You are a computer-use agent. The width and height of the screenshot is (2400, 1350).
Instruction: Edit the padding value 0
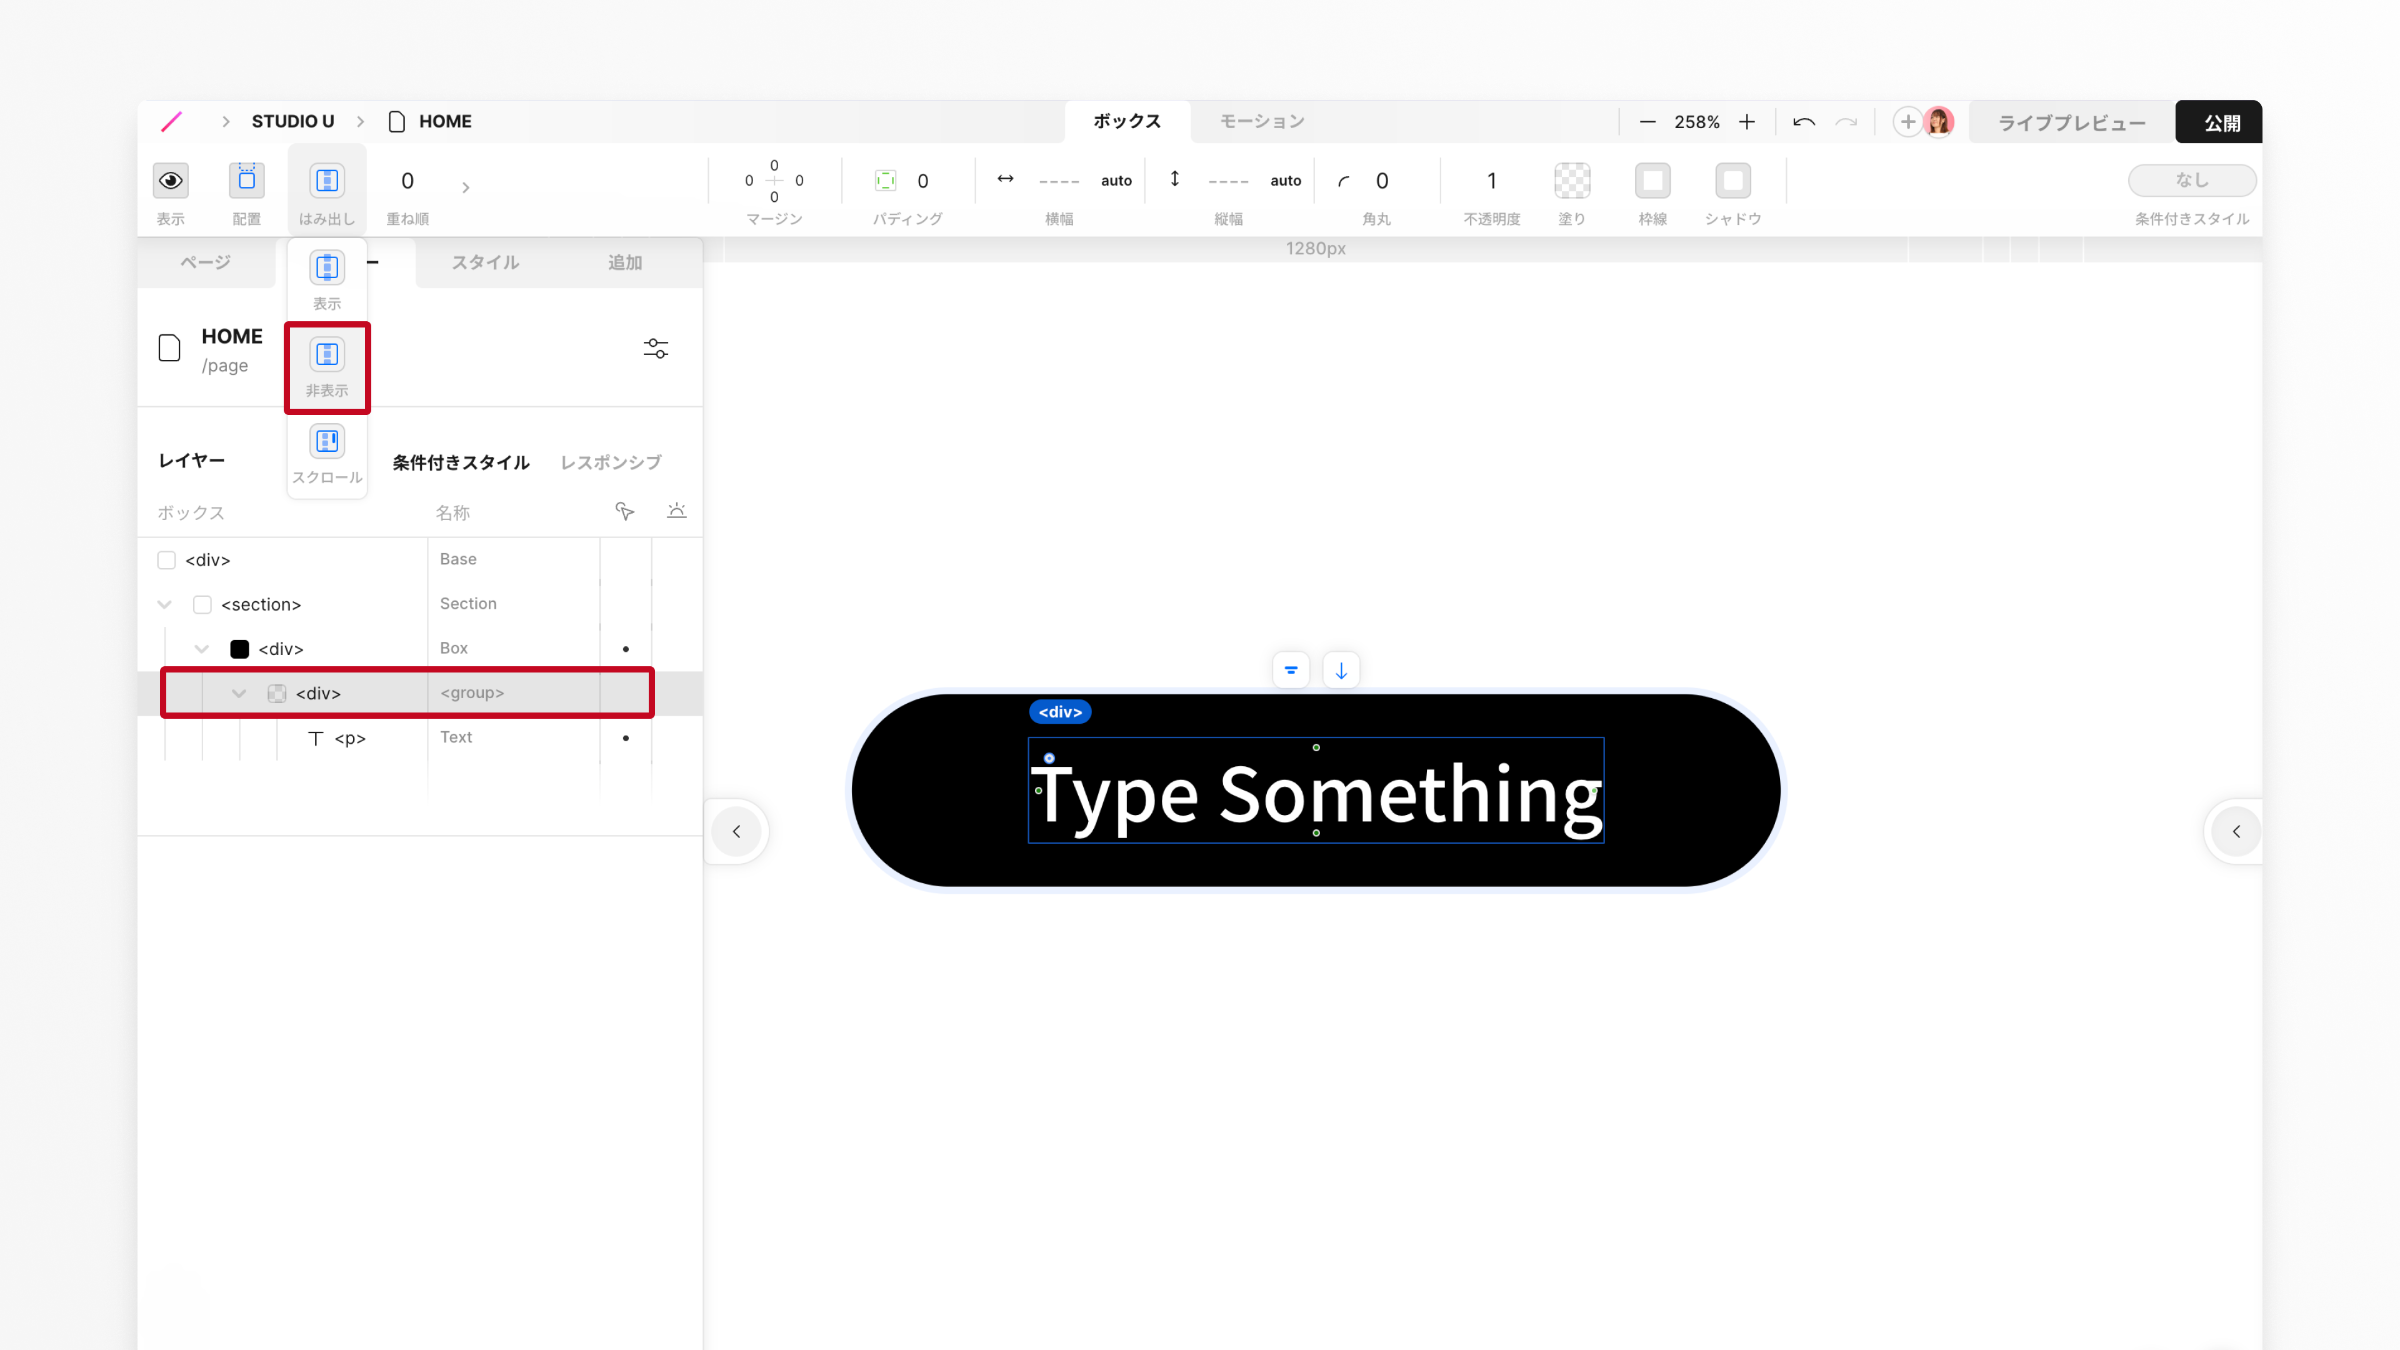(x=923, y=181)
